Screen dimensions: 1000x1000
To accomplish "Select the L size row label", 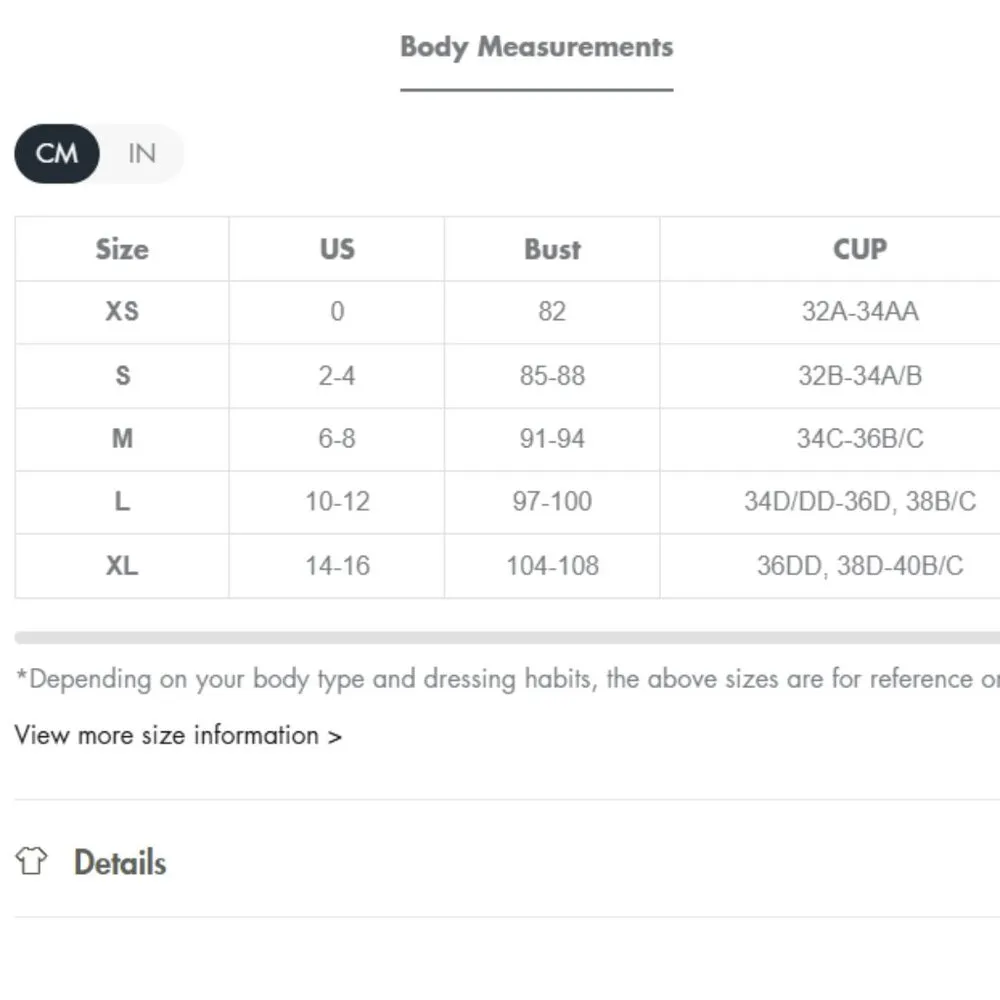I will point(122,502).
